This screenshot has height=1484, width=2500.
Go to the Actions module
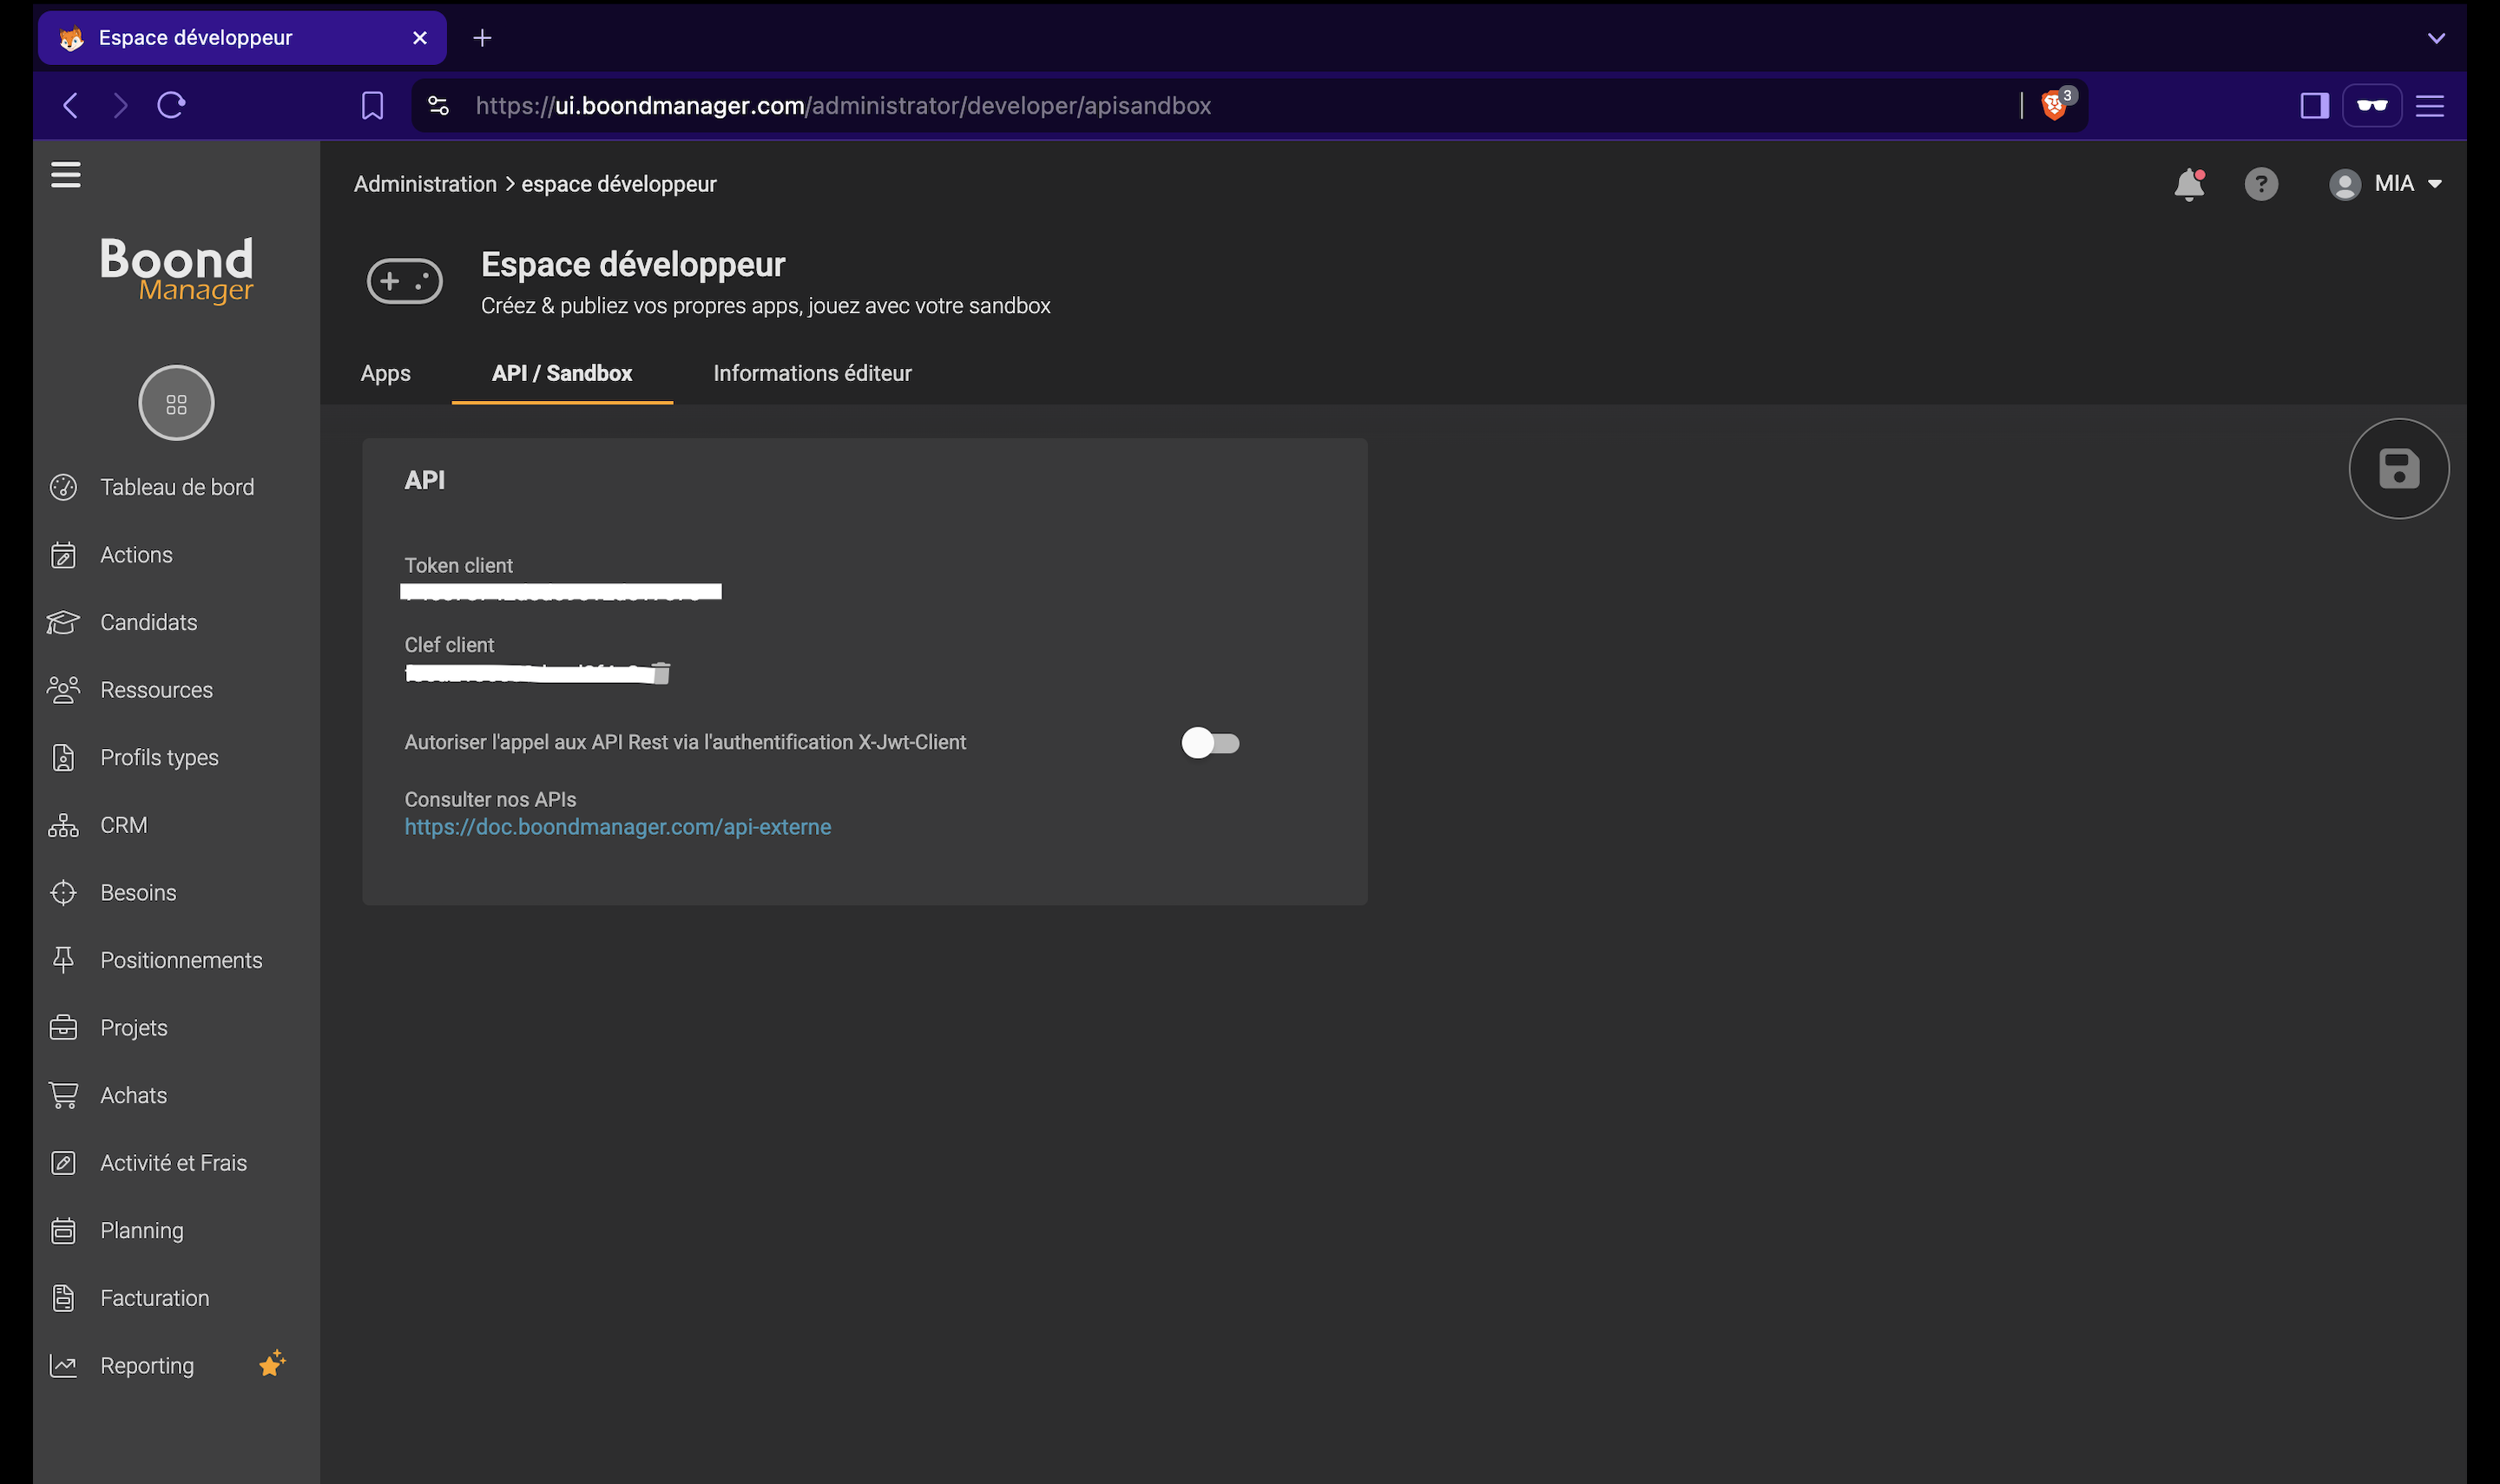(136, 555)
